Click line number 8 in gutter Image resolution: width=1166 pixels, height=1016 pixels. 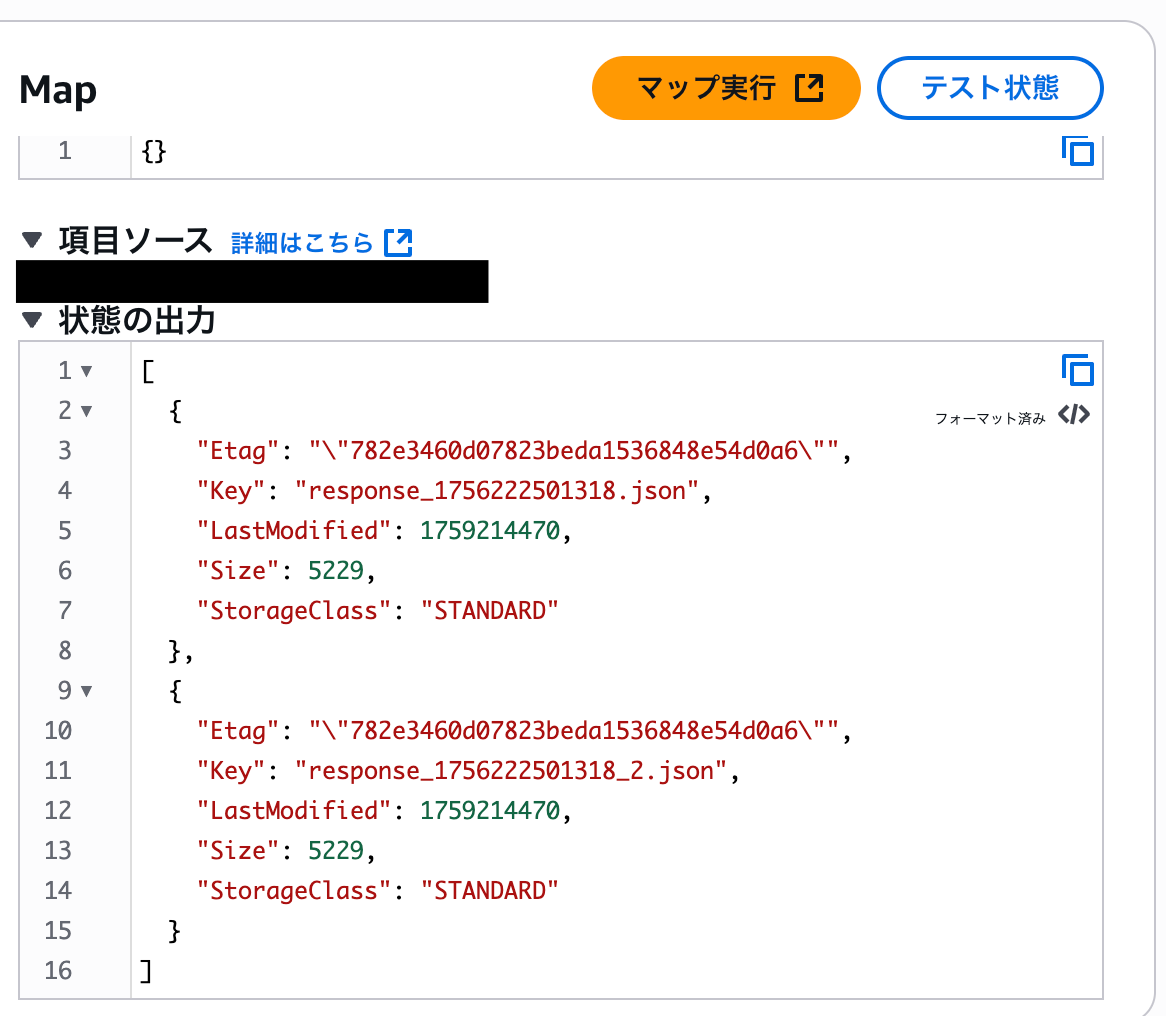coord(65,651)
